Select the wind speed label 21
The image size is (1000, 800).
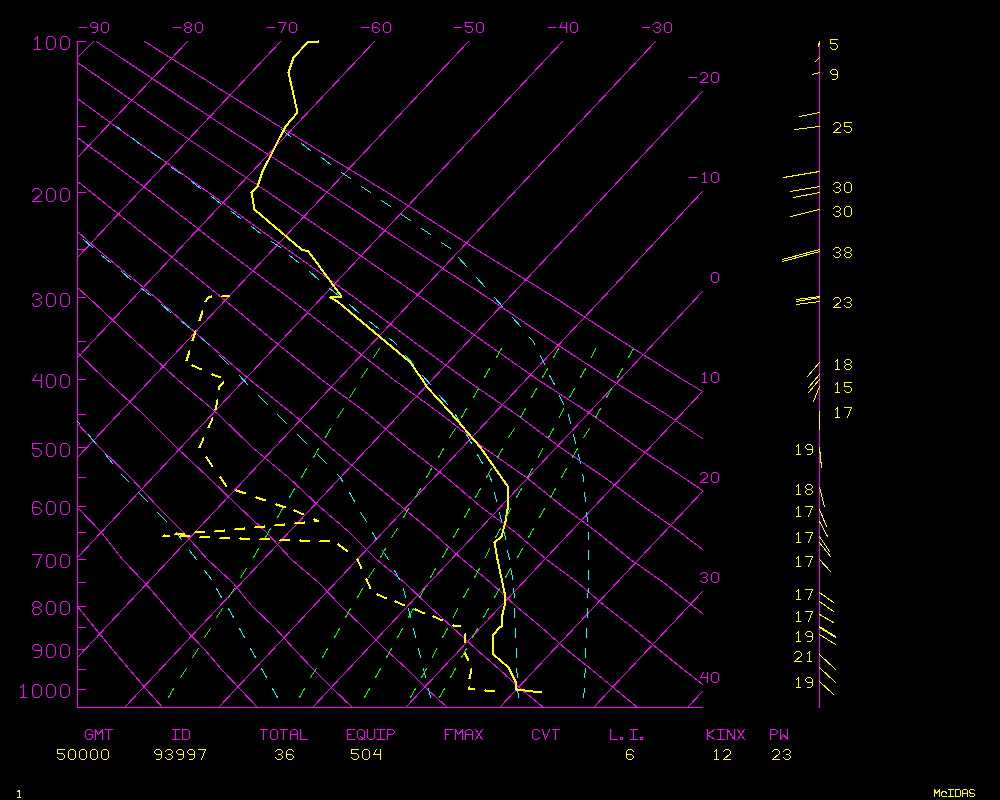pyautogui.click(x=803, y=657)
